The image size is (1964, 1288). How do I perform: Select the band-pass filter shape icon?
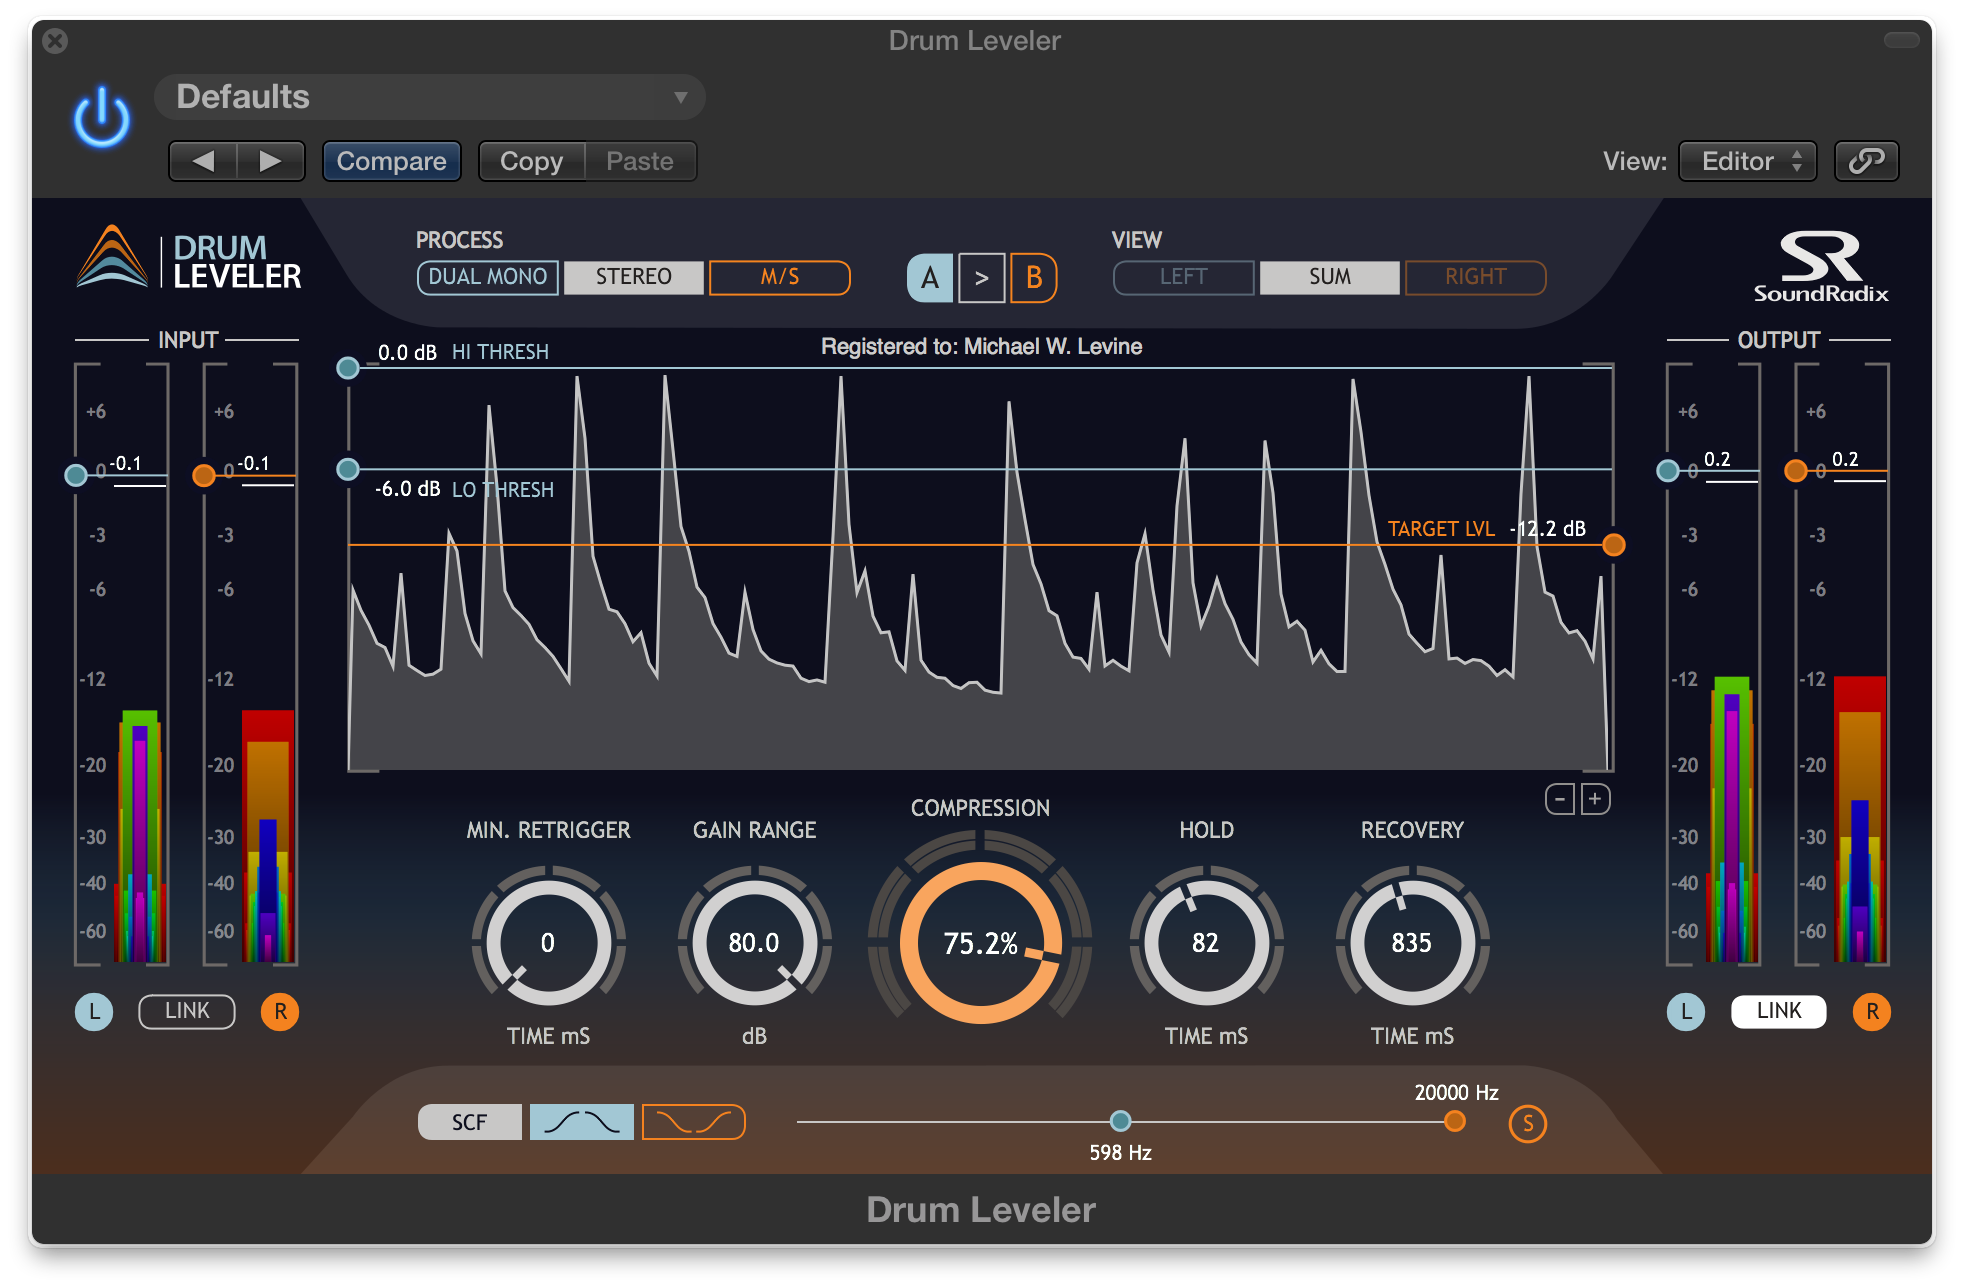(581, 1122)
